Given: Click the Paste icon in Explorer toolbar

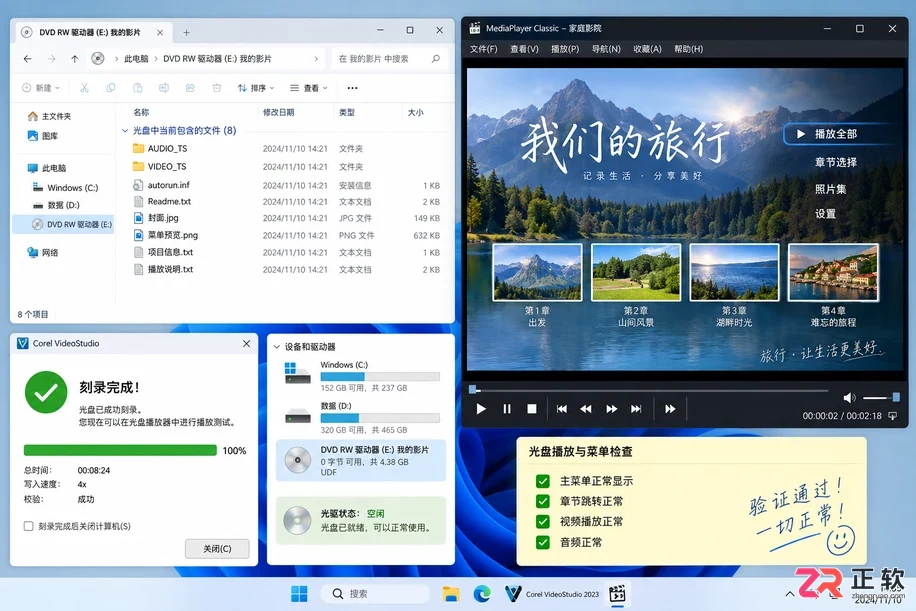Looking at the screenshot, I should (137, 88).
